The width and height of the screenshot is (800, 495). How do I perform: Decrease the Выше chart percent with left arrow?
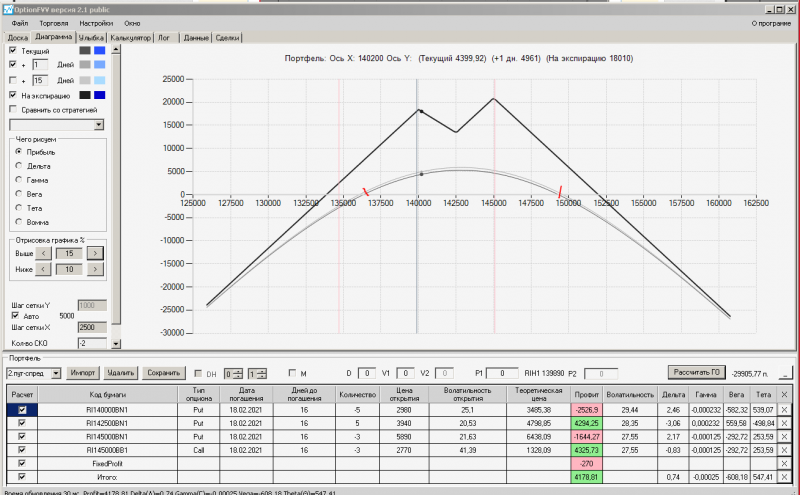click(43, 253)
